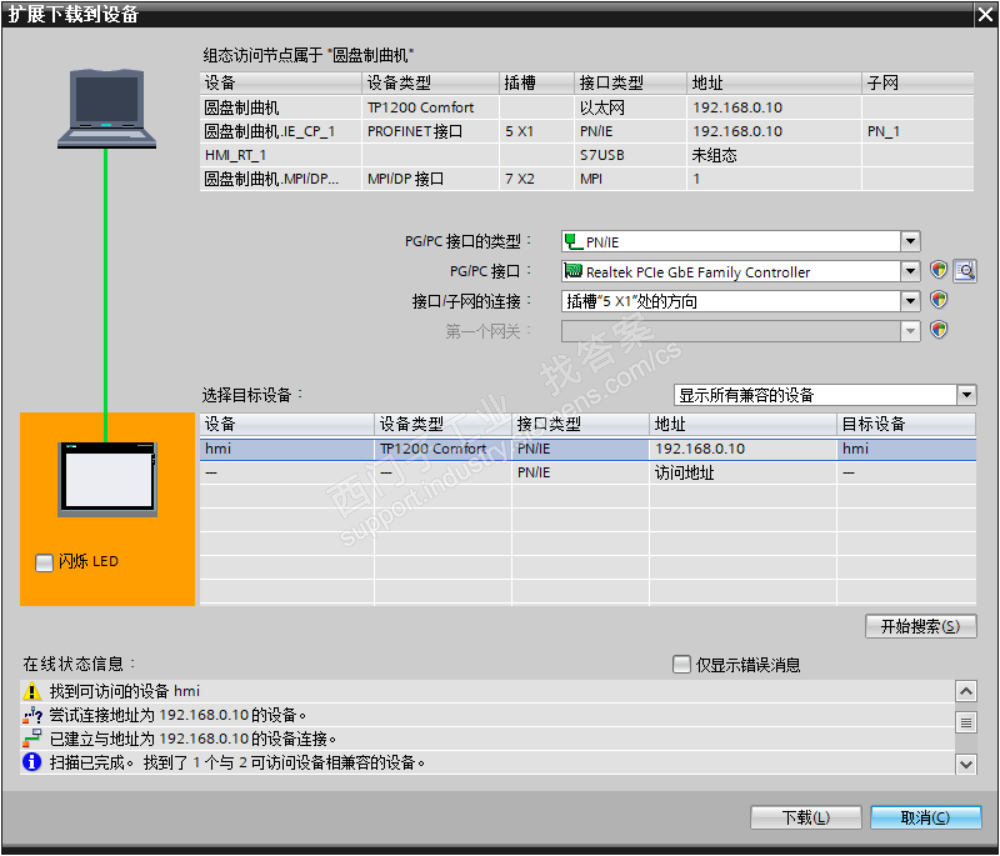Click the 开始搜索(S) button
This screenshot has height=856, width=1000.
920,626
